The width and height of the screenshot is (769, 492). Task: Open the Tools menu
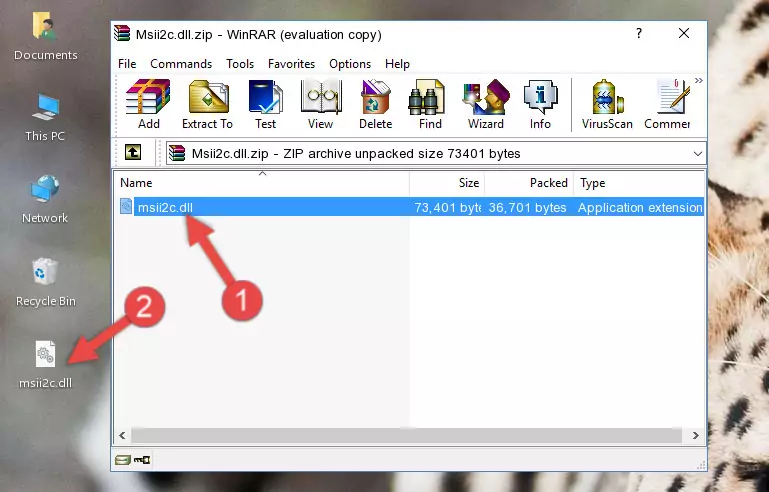pyautogui.click(x=240, y=64)
